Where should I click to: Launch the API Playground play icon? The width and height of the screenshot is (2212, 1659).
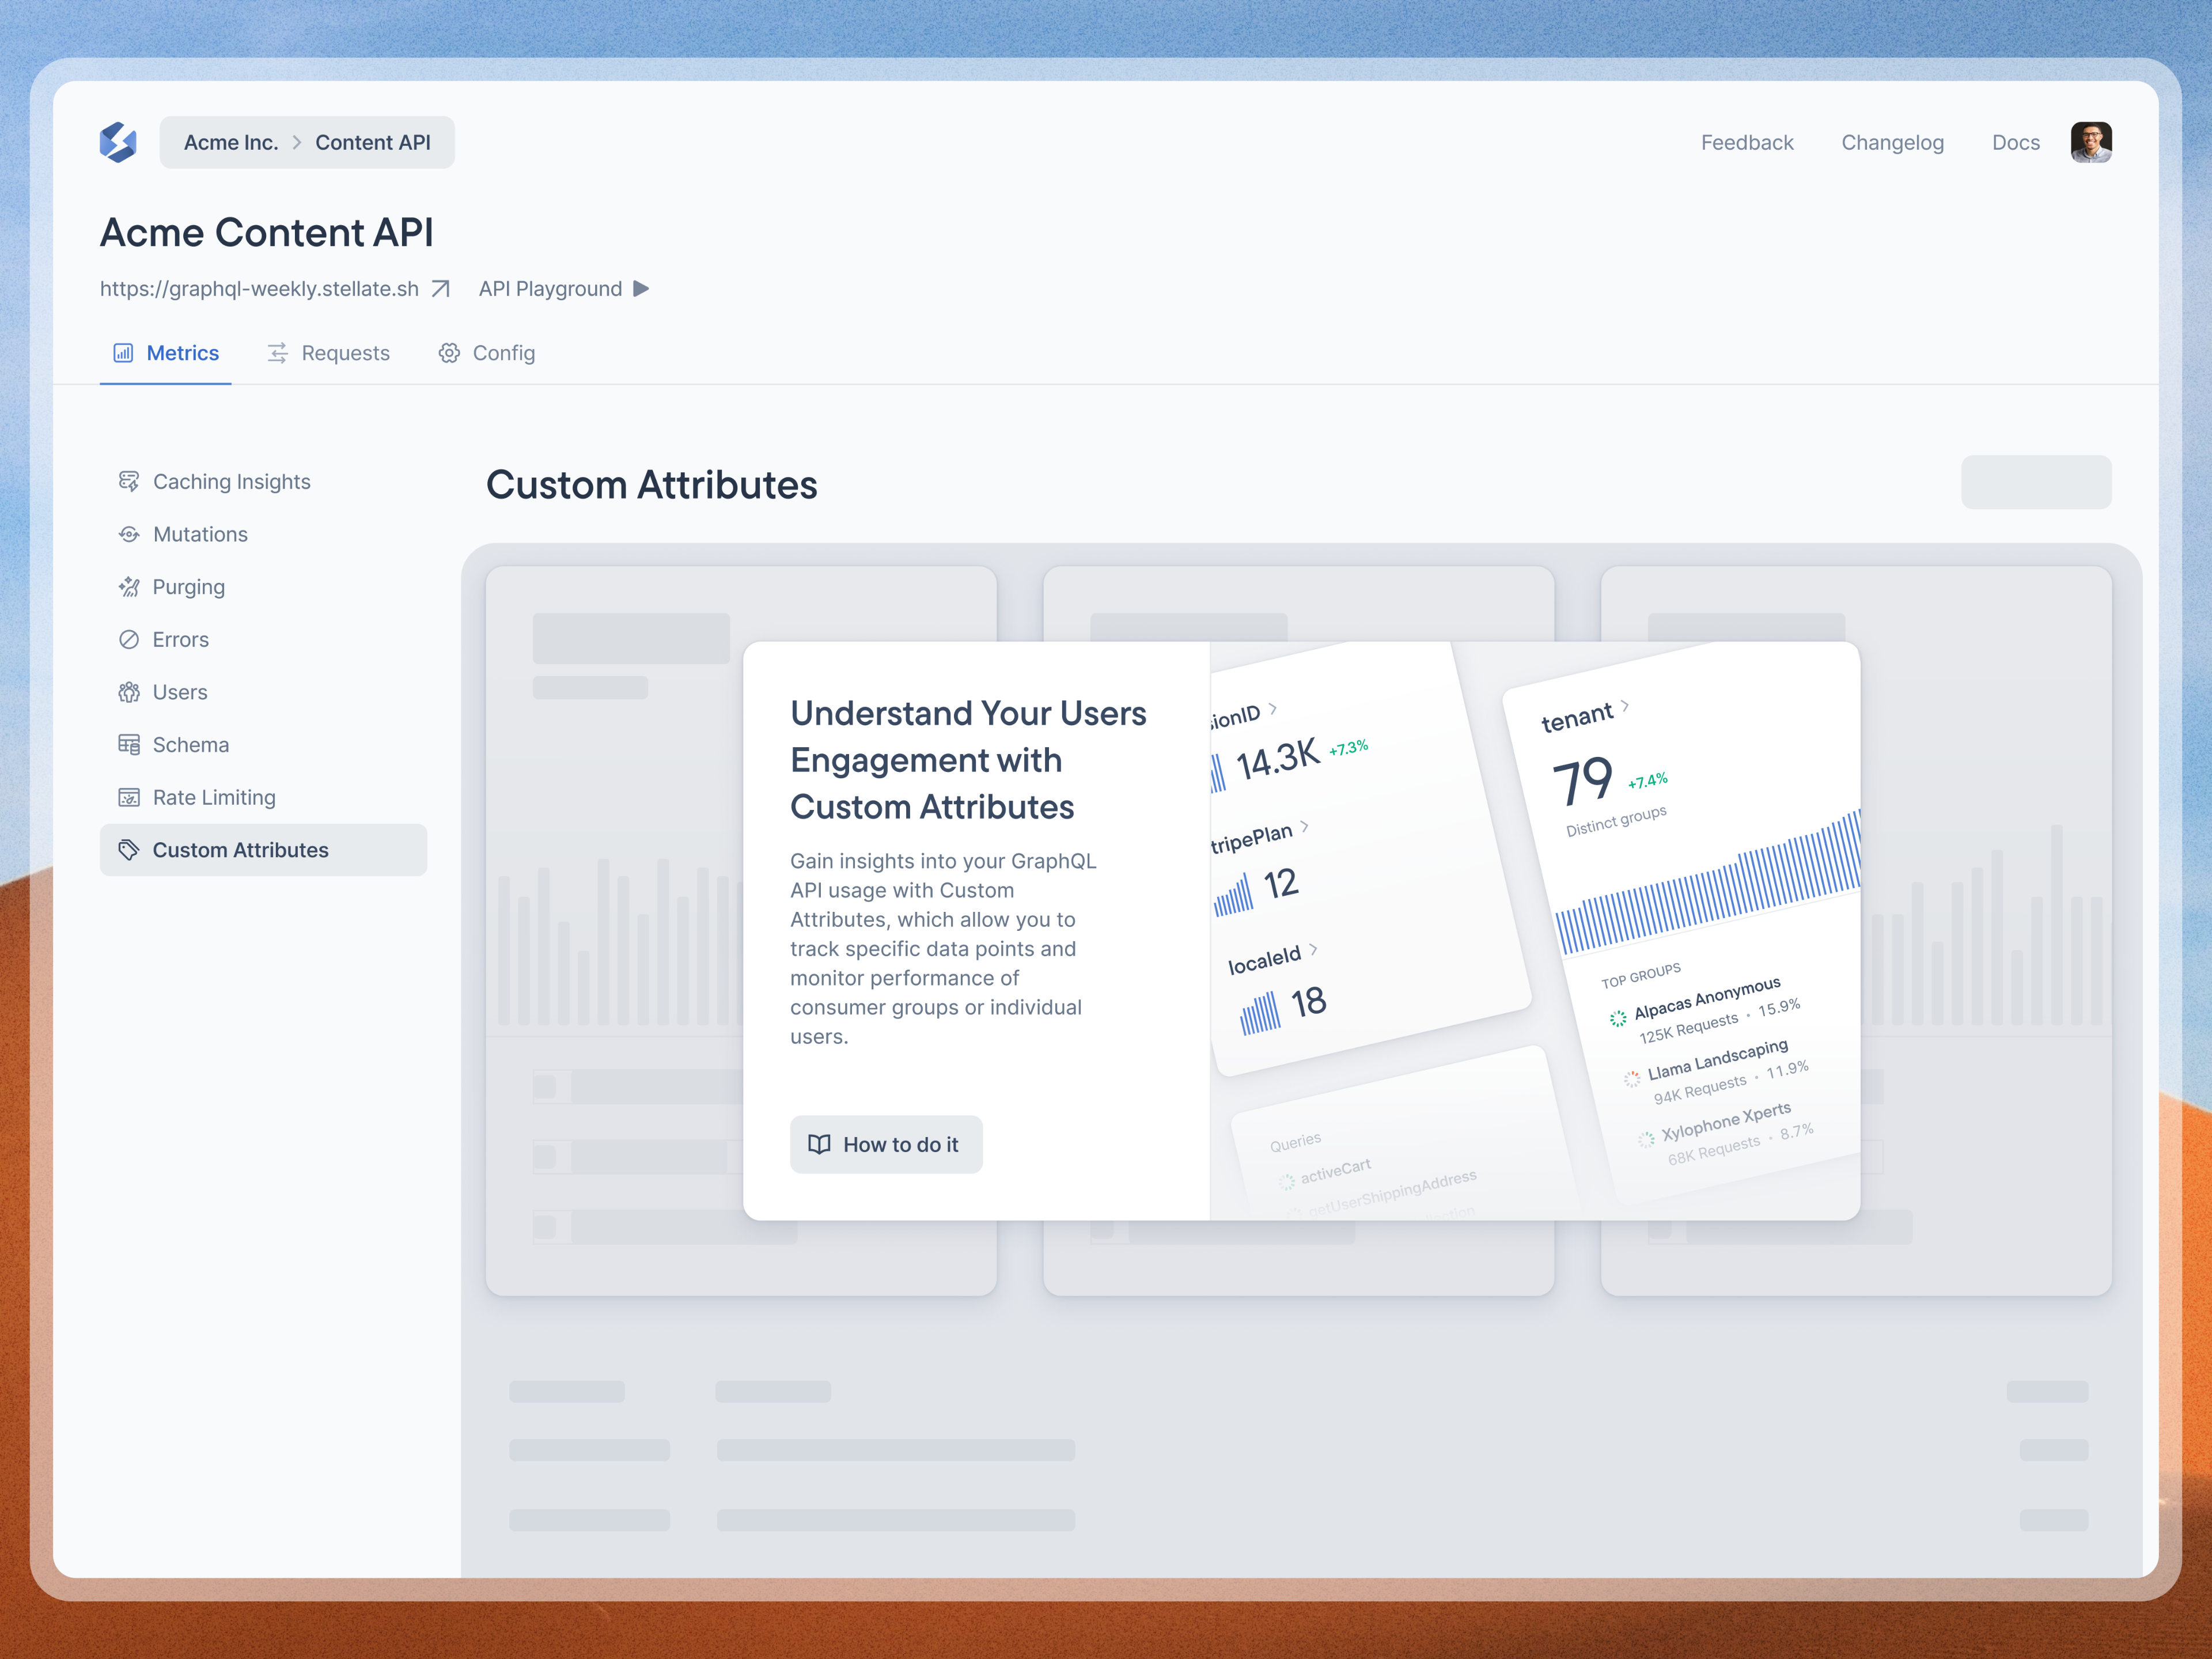[641, 288]
